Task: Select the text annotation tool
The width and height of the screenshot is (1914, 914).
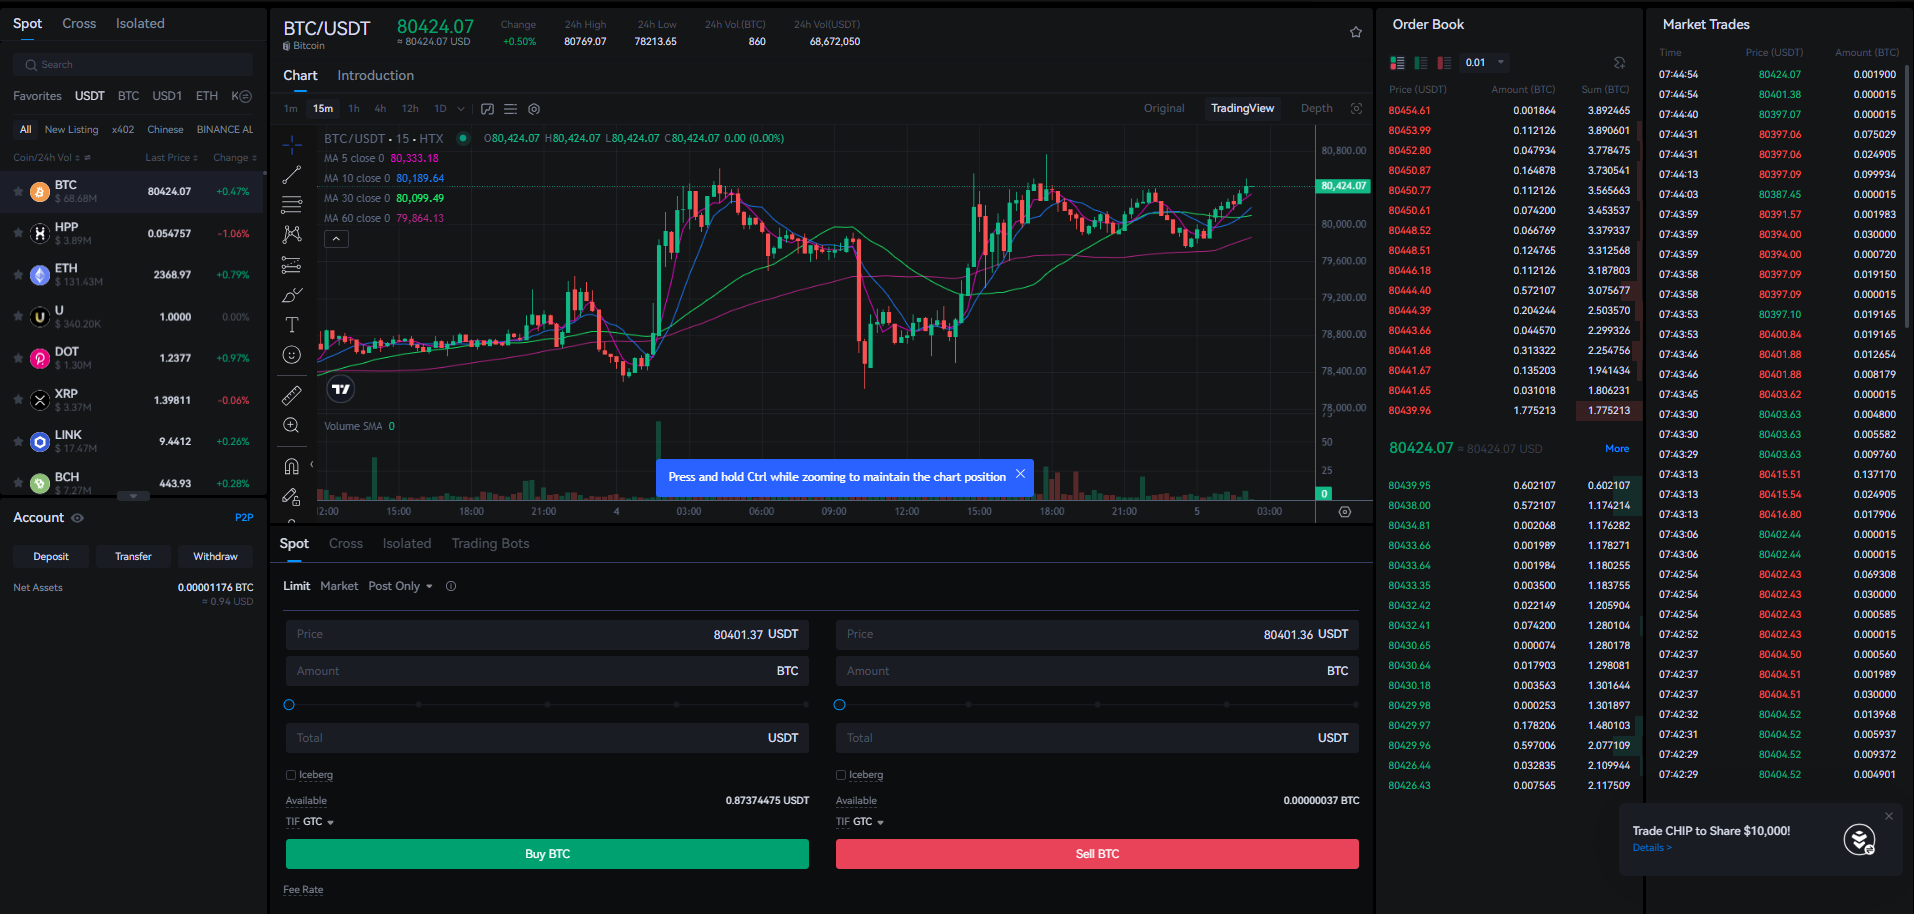Action: tap(291, 325)
